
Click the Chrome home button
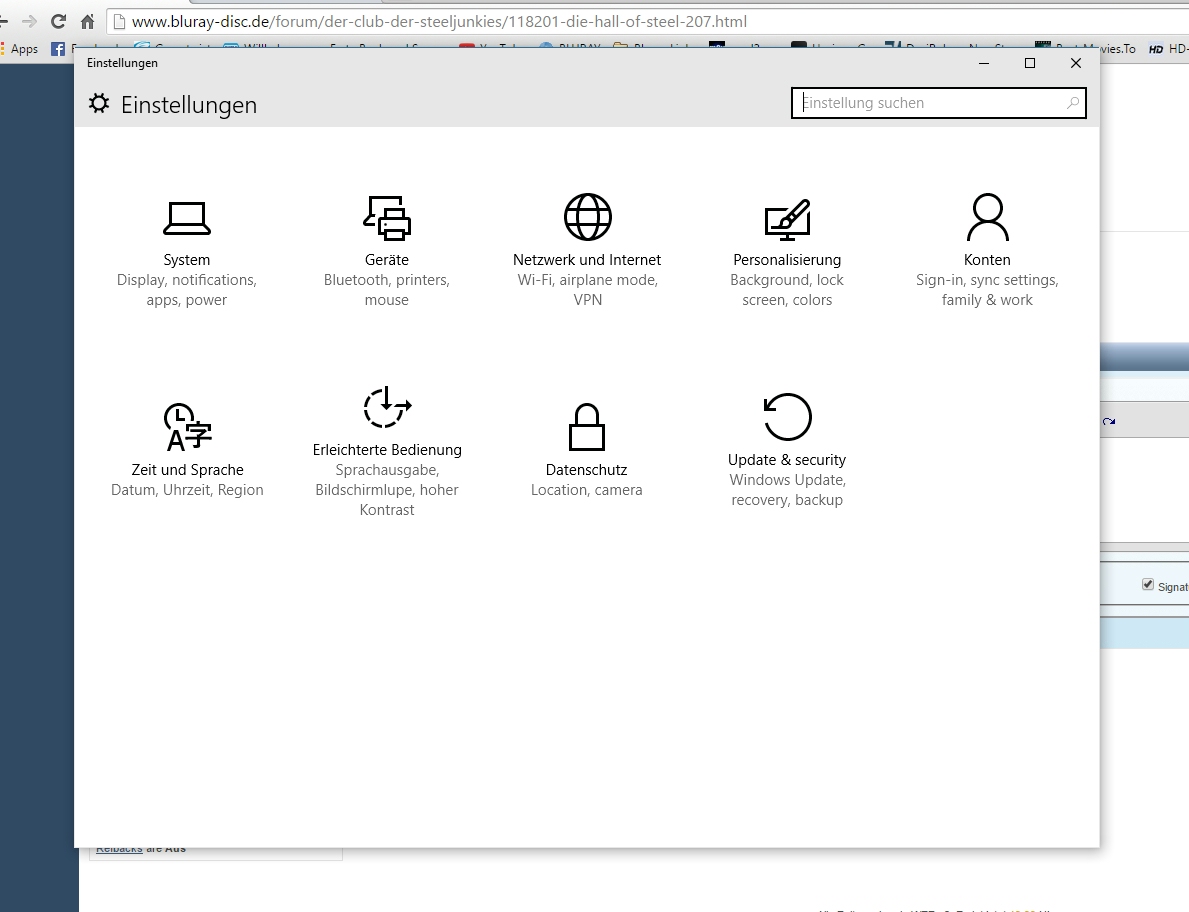point(88,21)
